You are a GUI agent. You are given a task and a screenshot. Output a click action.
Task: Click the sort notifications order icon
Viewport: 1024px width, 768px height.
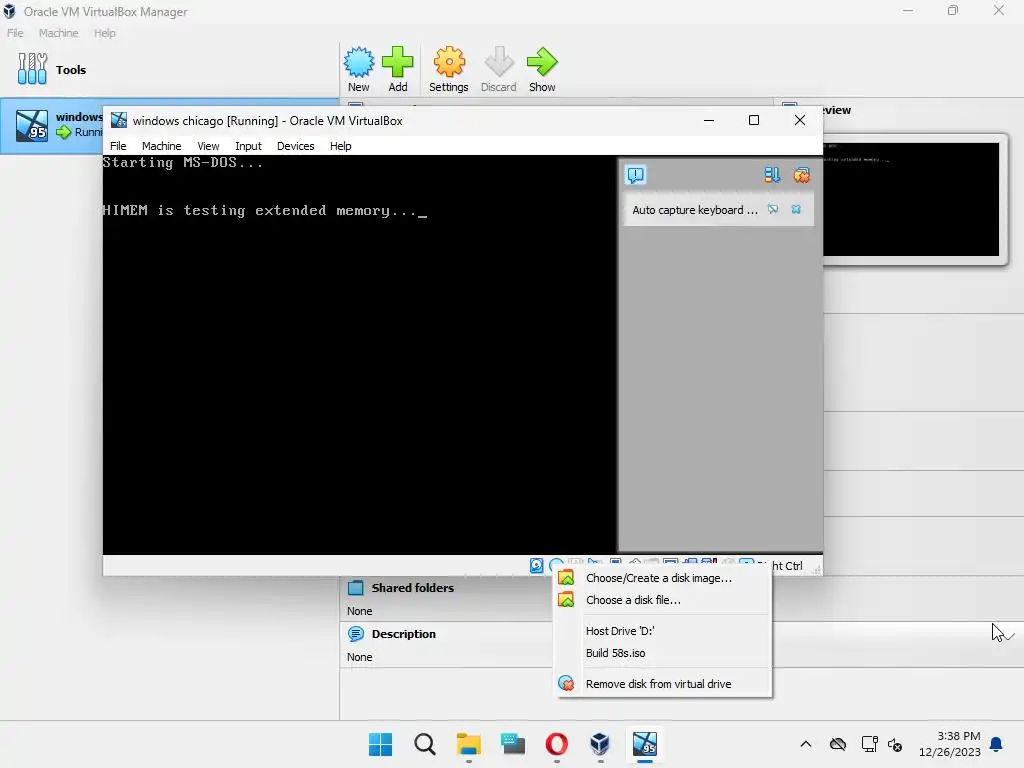[x=772, y=175]
